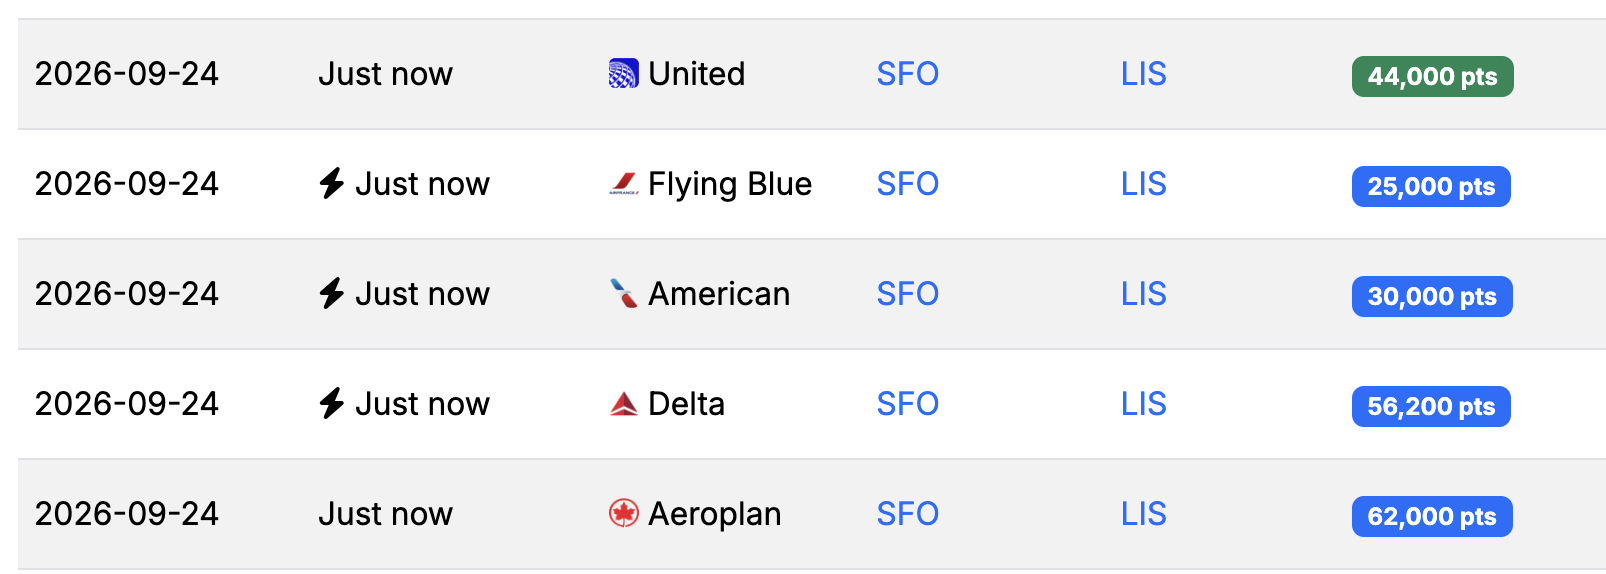Click the American Airlines logo icon
1606x574 pixels.
pos(623,294)
